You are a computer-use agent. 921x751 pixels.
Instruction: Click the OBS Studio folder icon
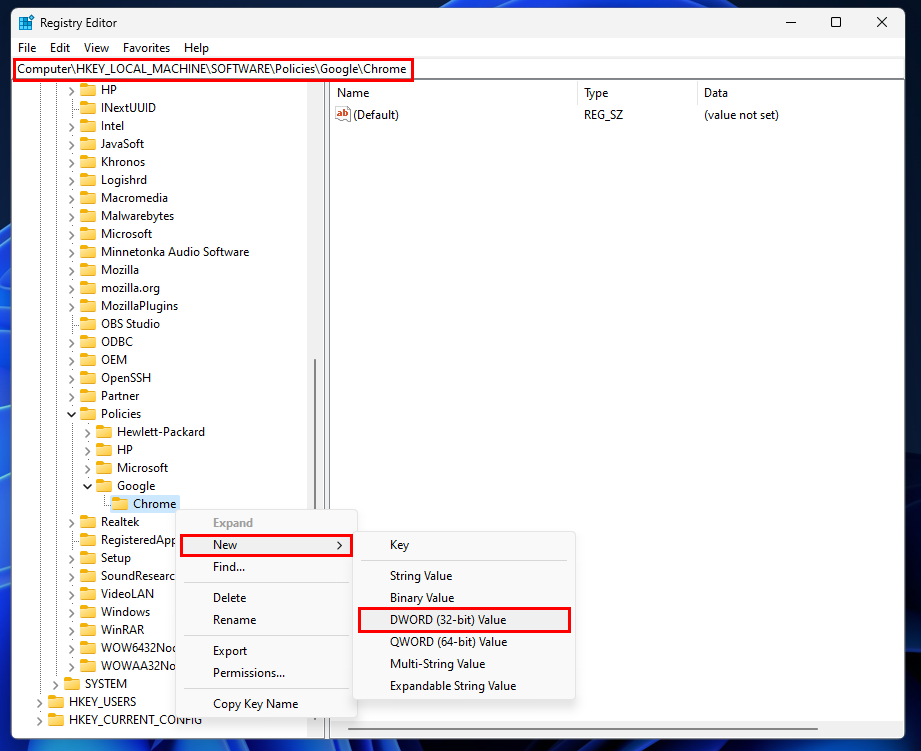click(x=88, y=324)
